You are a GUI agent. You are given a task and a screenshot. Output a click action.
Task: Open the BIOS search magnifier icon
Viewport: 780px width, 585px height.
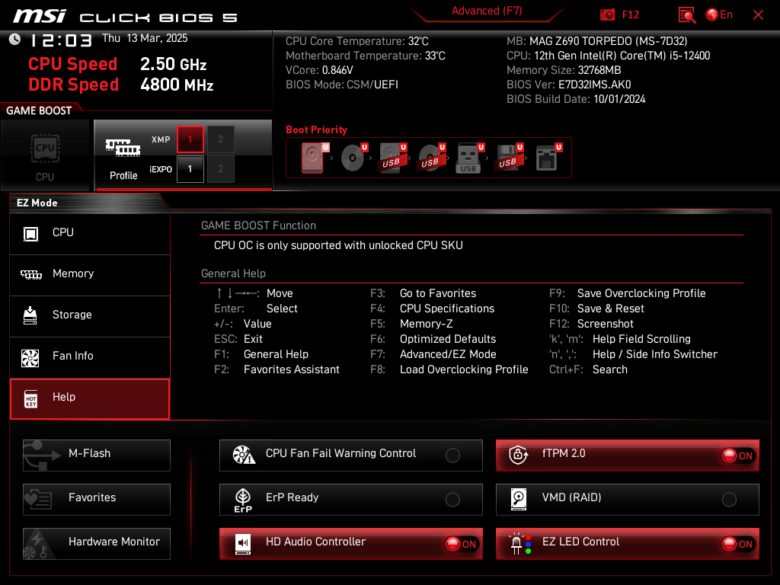tap(686, 15)
